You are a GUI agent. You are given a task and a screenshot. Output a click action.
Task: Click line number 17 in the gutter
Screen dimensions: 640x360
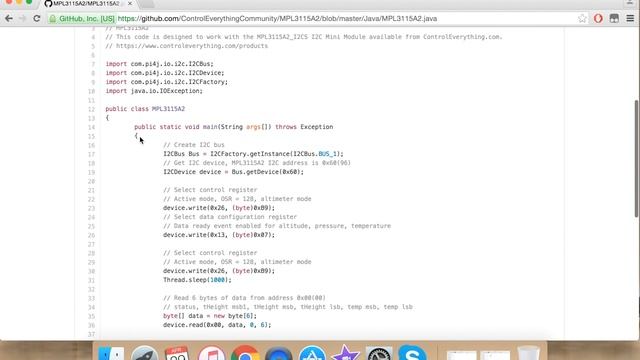91,154
